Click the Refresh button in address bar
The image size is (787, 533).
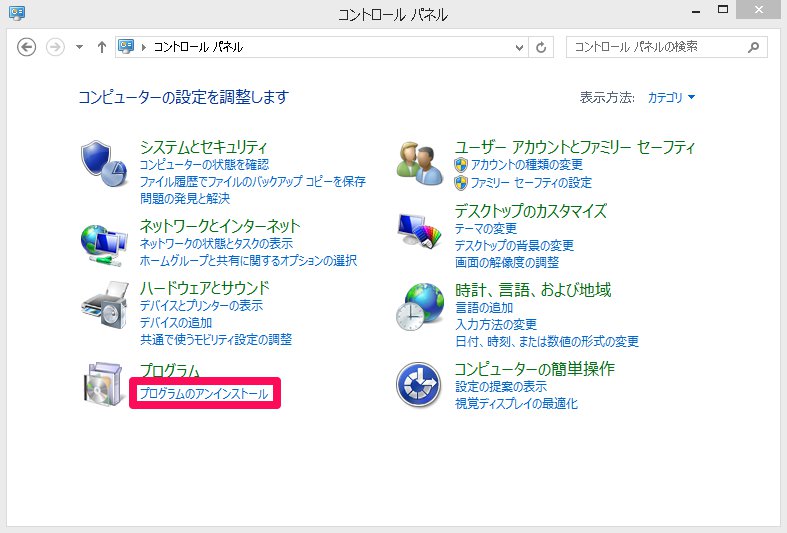click(541, 47)
